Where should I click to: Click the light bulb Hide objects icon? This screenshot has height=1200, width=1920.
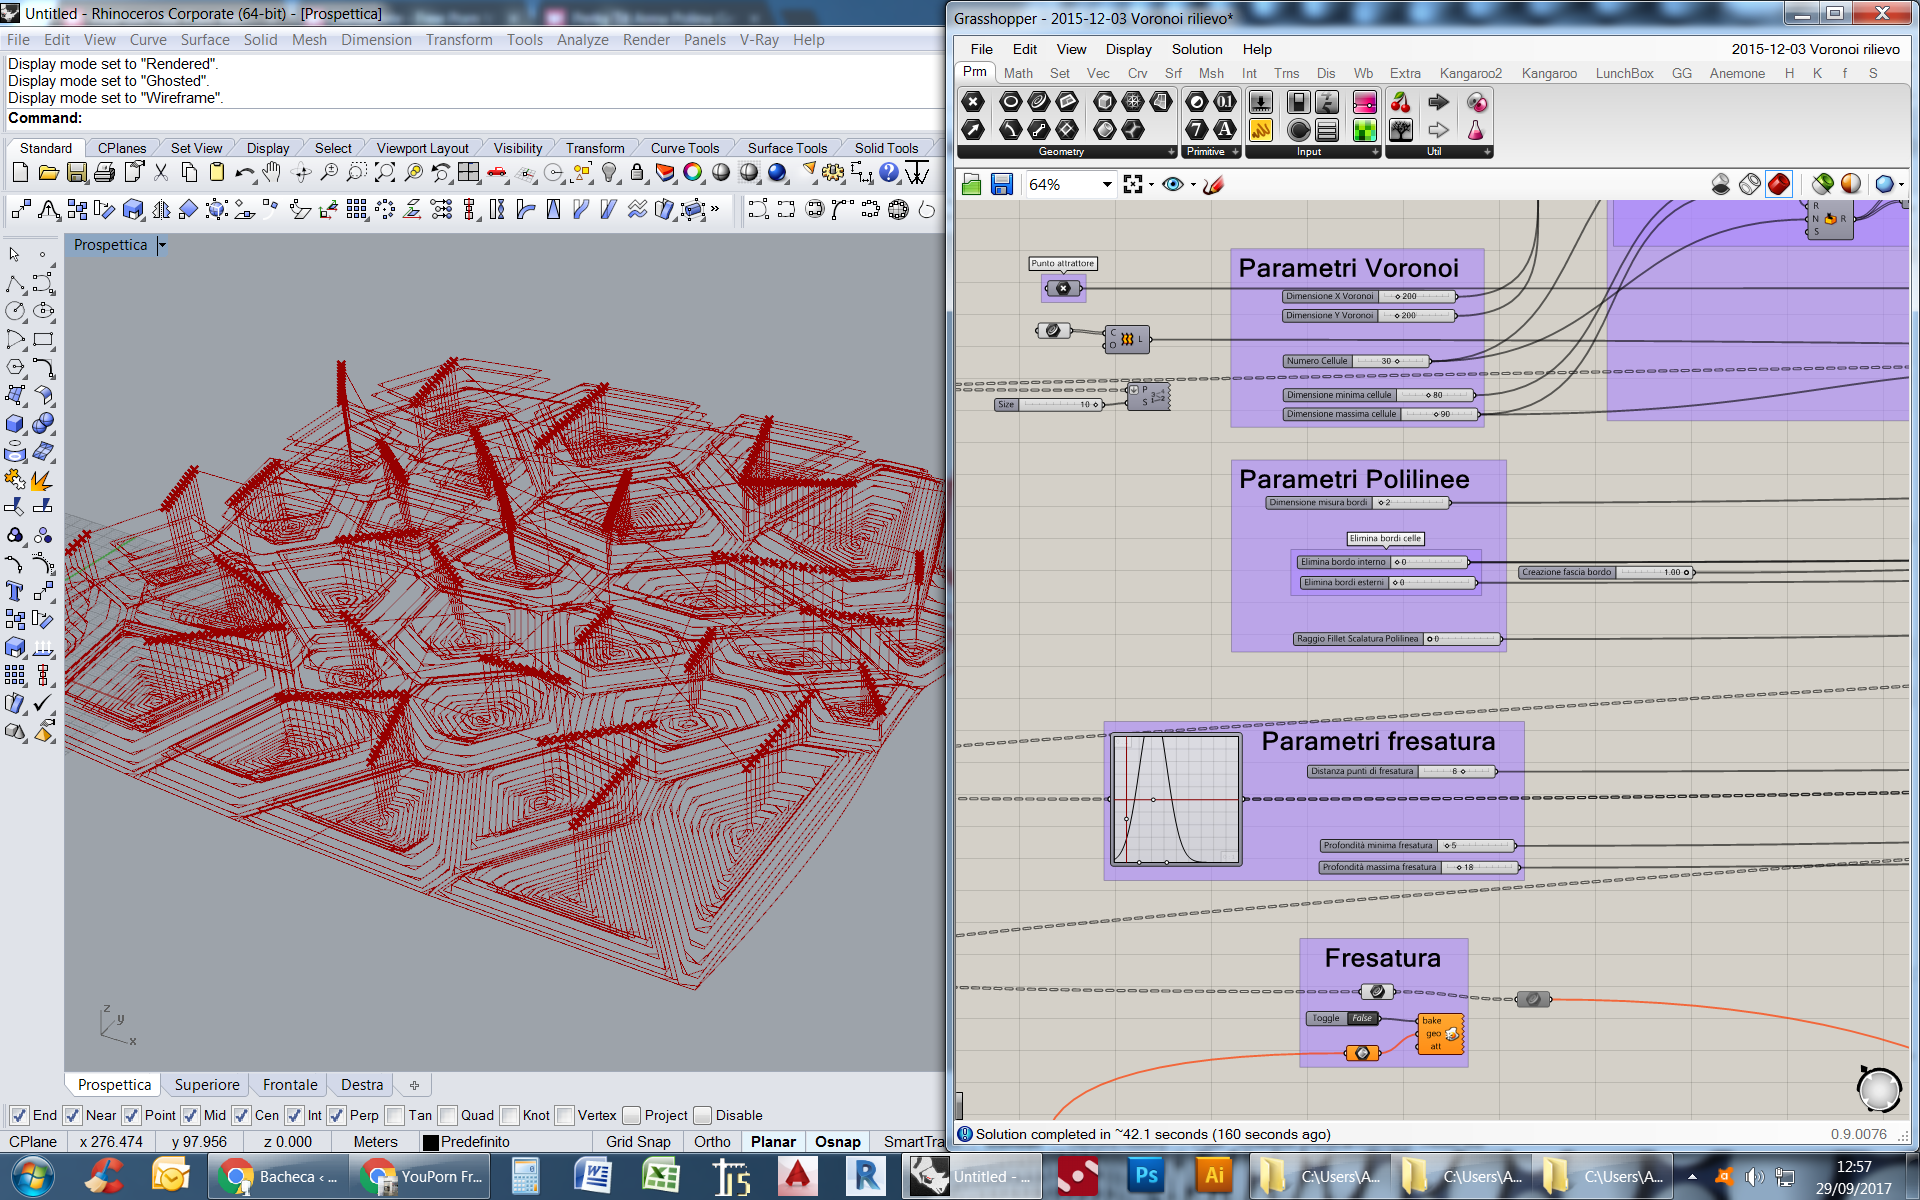[609, 173]
